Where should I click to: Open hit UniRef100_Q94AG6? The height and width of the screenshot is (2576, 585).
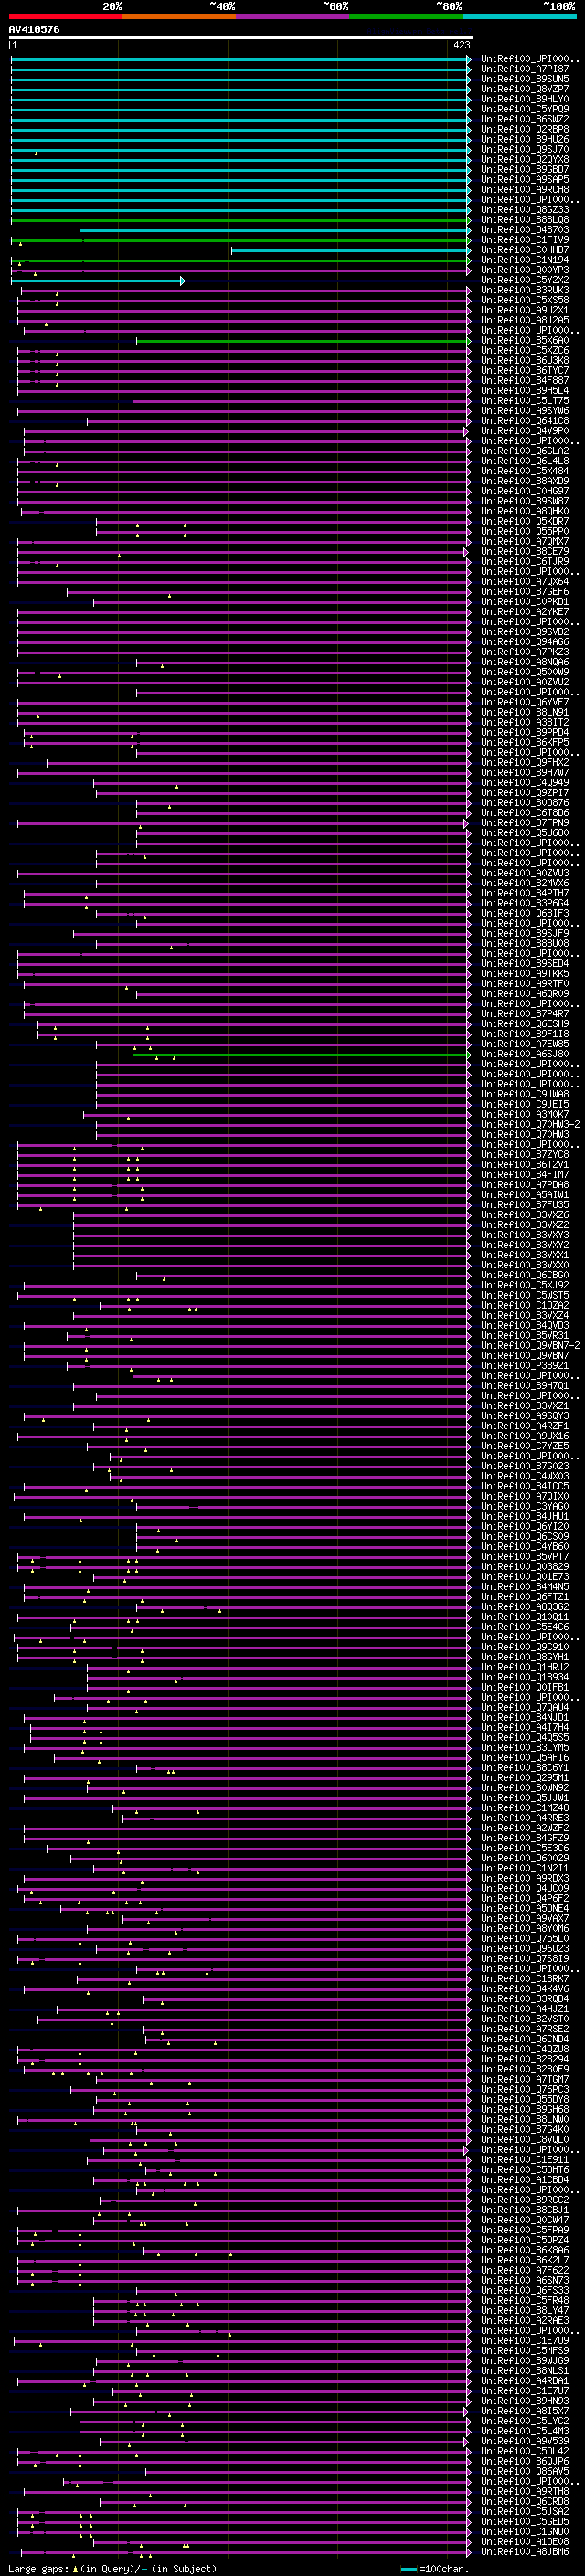coord(525,642)
